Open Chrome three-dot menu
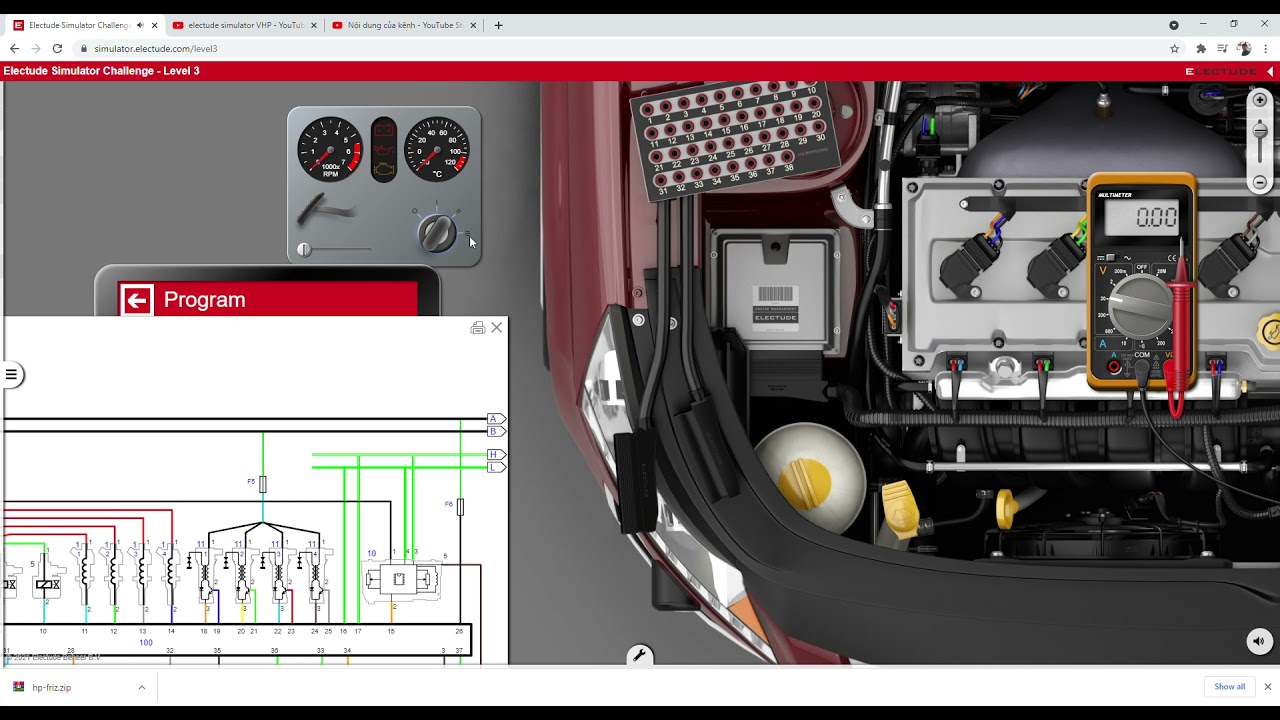This screenshot has width=1280, height=720. 1265,48
